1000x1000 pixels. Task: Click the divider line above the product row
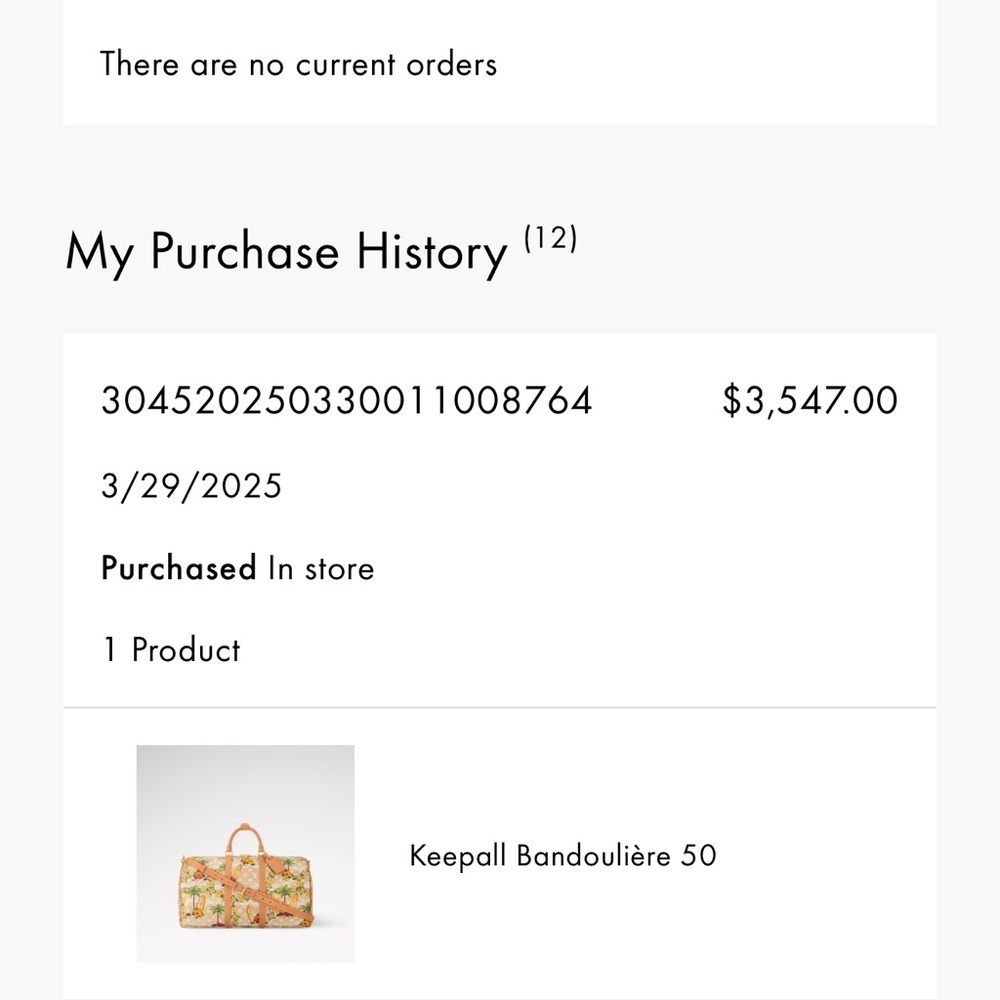[x=500, y=707]
